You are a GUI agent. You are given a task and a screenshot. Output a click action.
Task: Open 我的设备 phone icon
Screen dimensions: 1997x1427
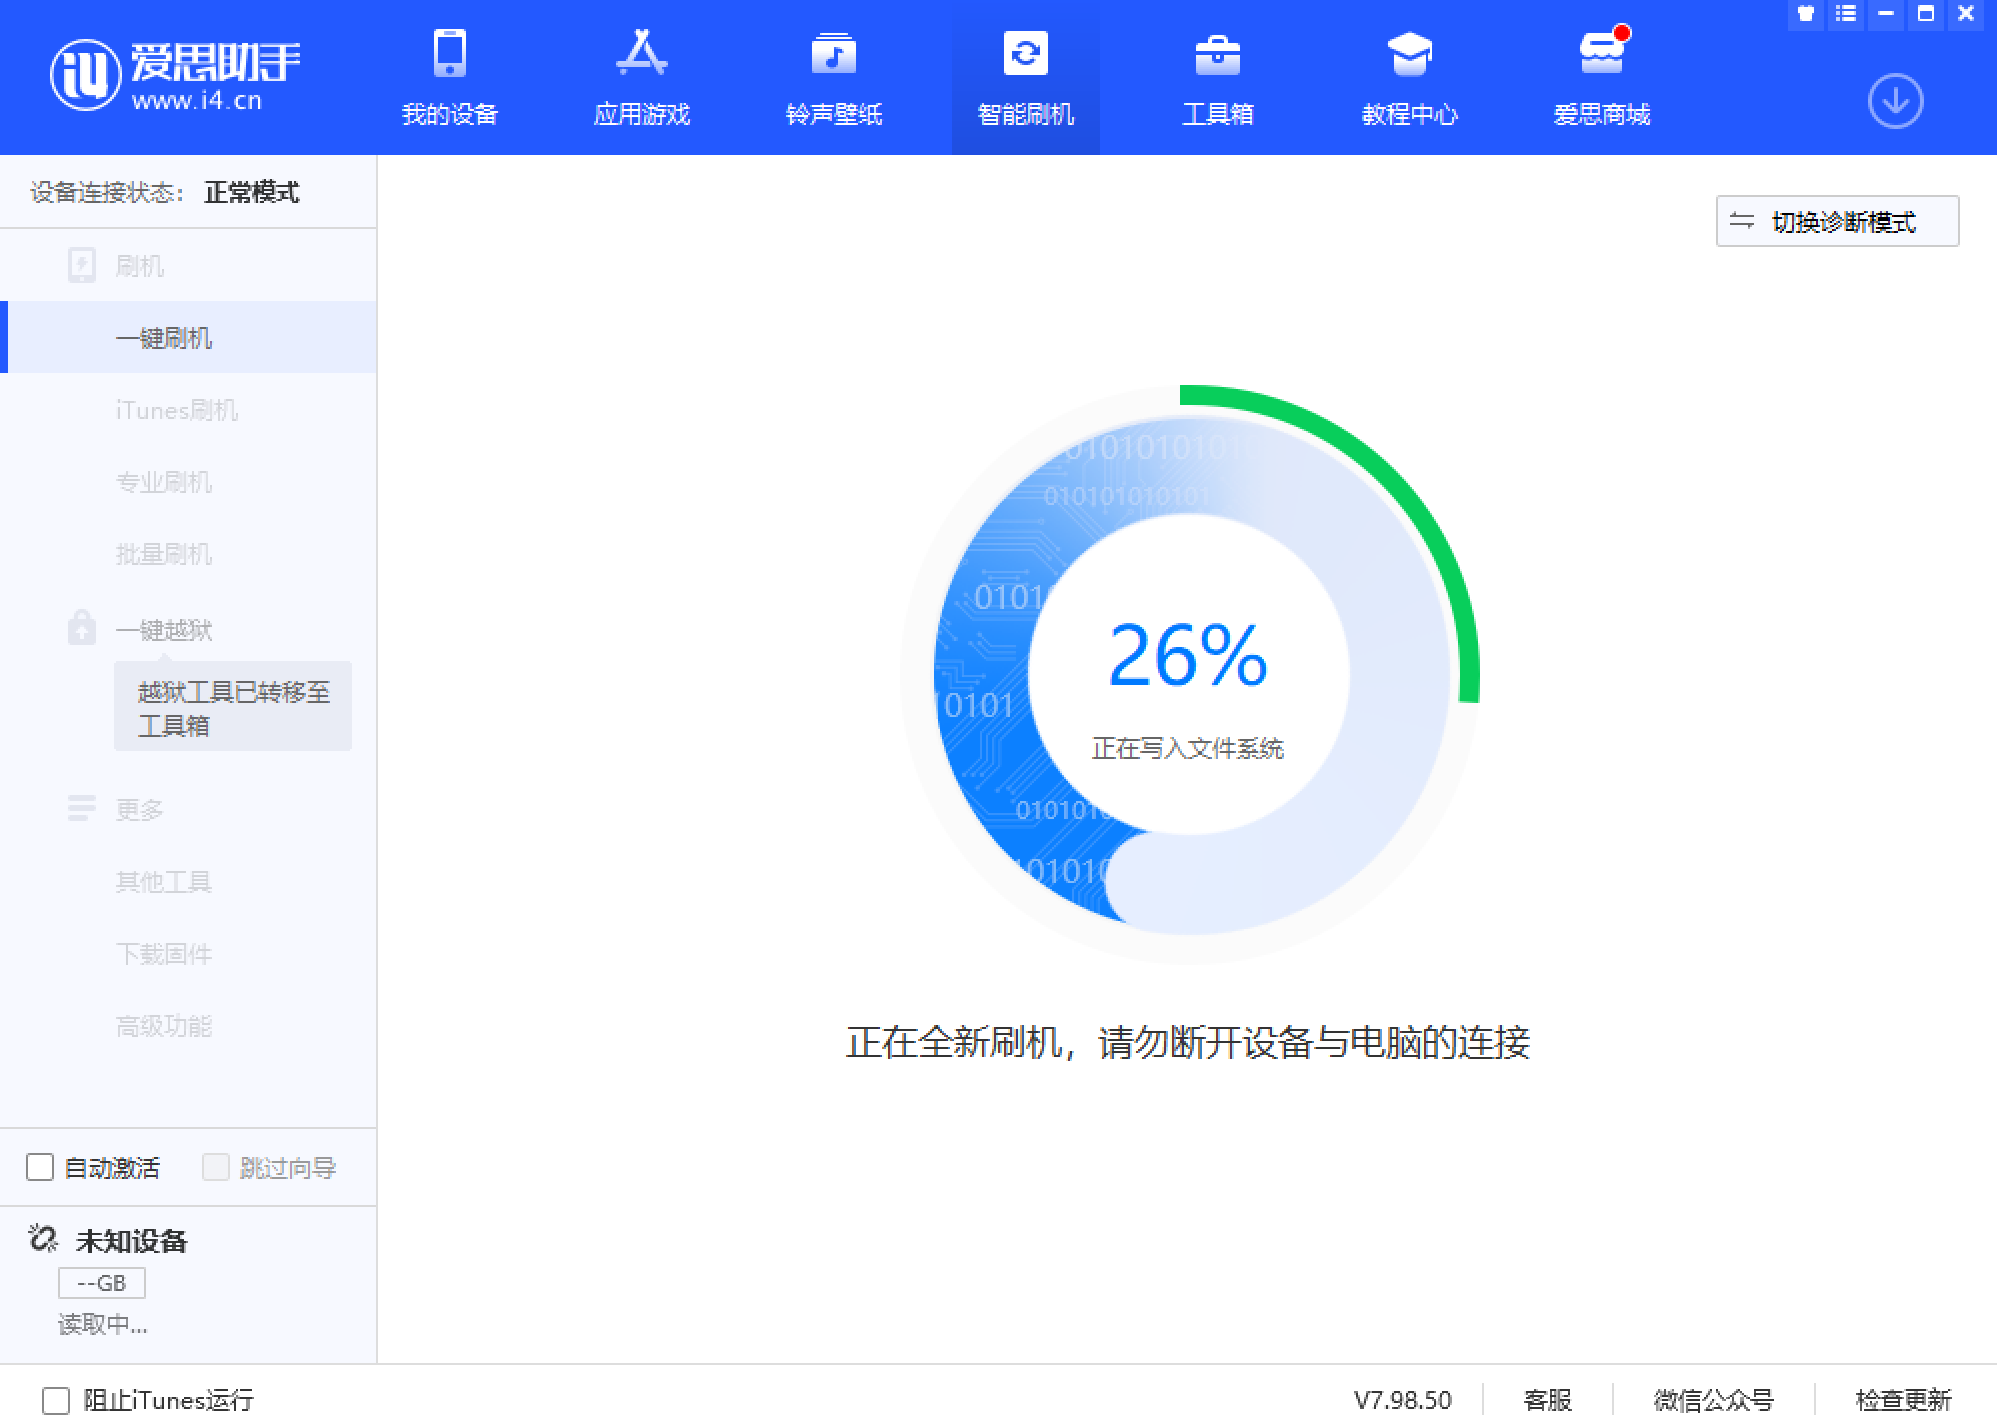[x=449, y=54]
